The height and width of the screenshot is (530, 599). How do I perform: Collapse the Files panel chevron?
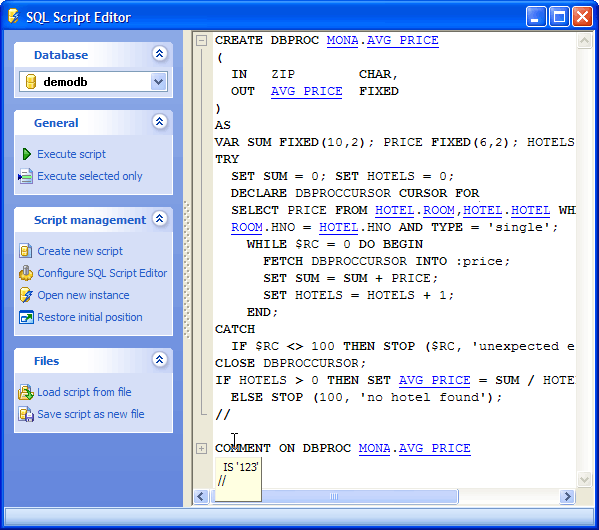pyautogui.click(x=160, y=360)
